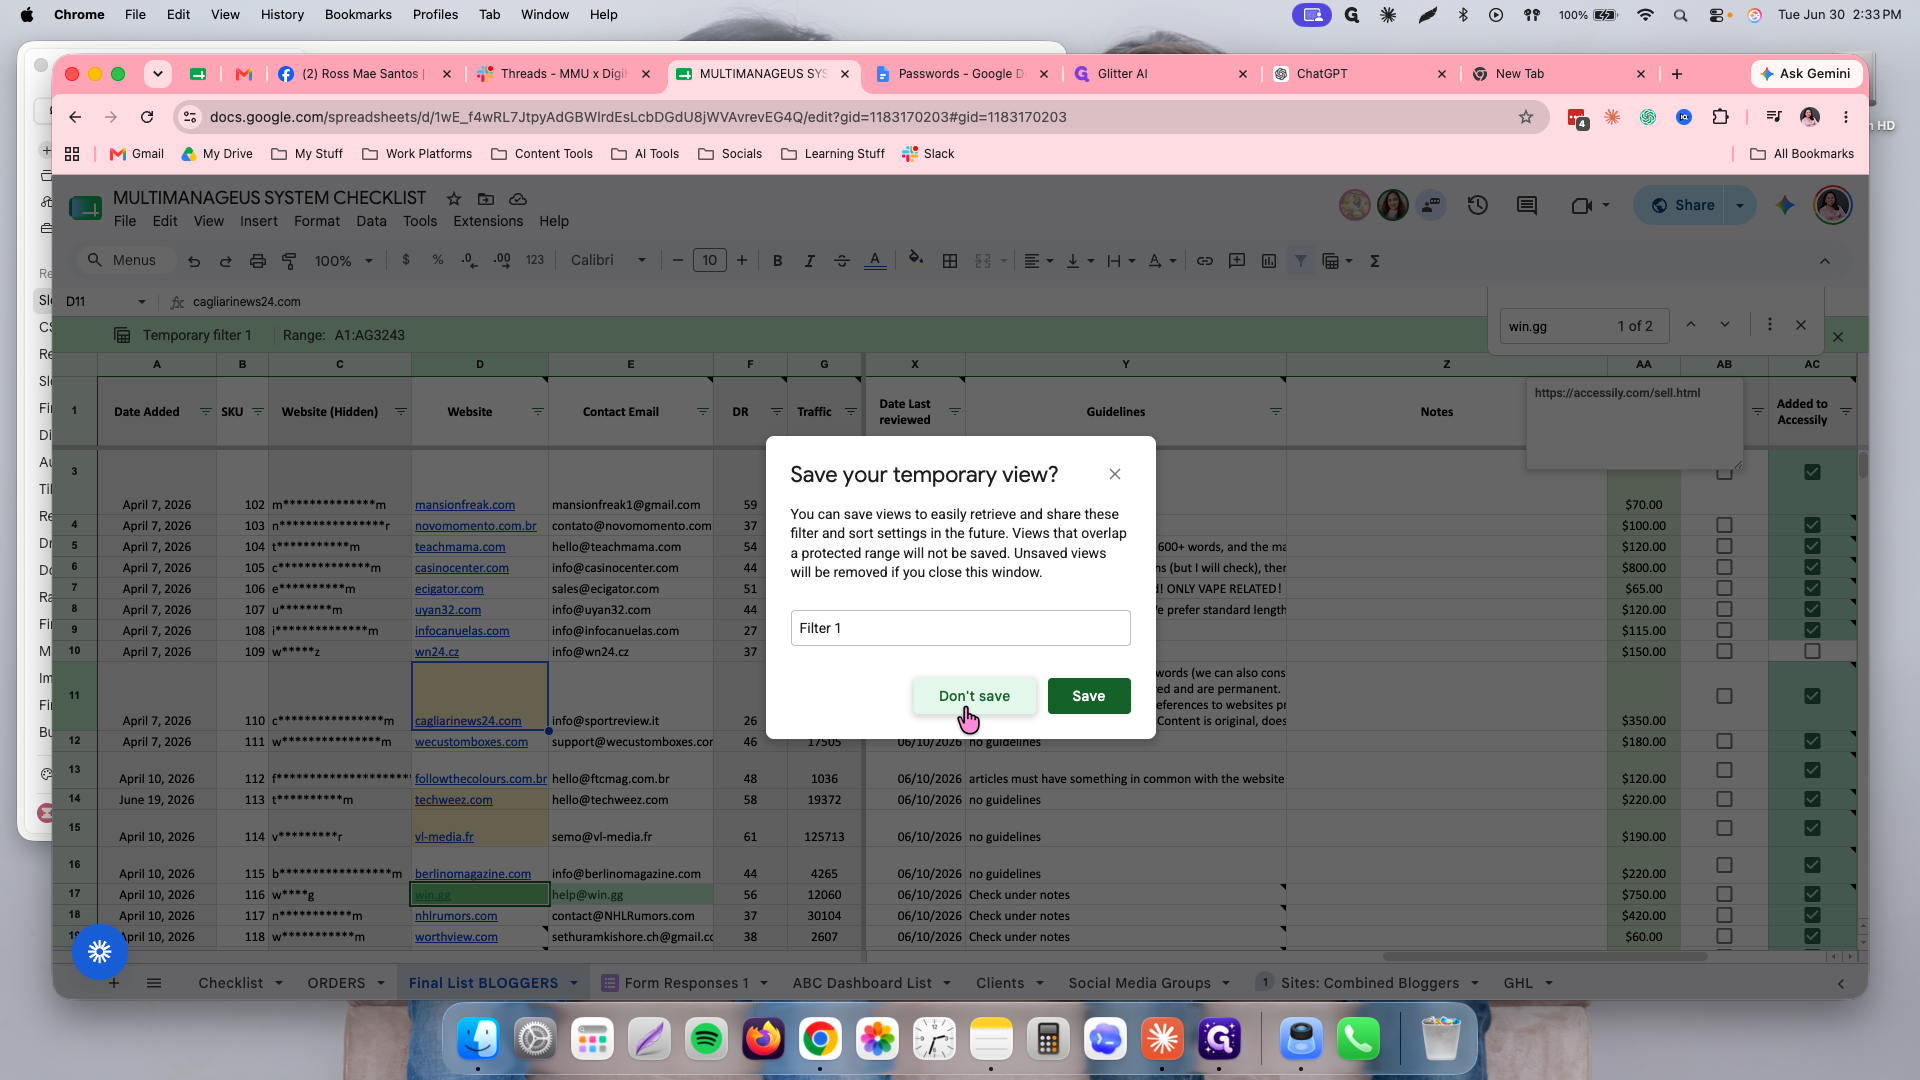Click the Filter 1 name input field
Image resolution: width=1920 pixels, height=1080 pixels.
[960, 628]
